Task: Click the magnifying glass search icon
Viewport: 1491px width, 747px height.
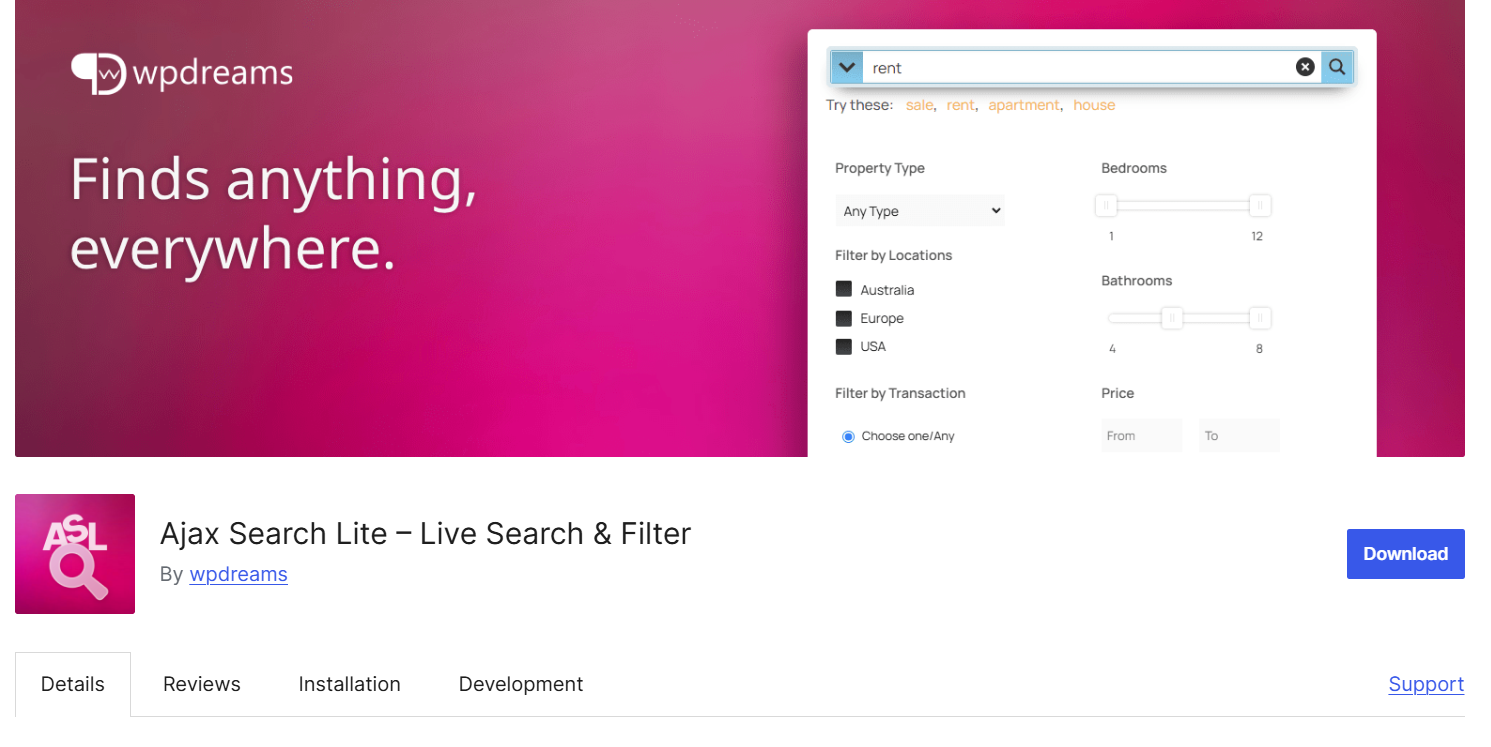Action: 1337,67
